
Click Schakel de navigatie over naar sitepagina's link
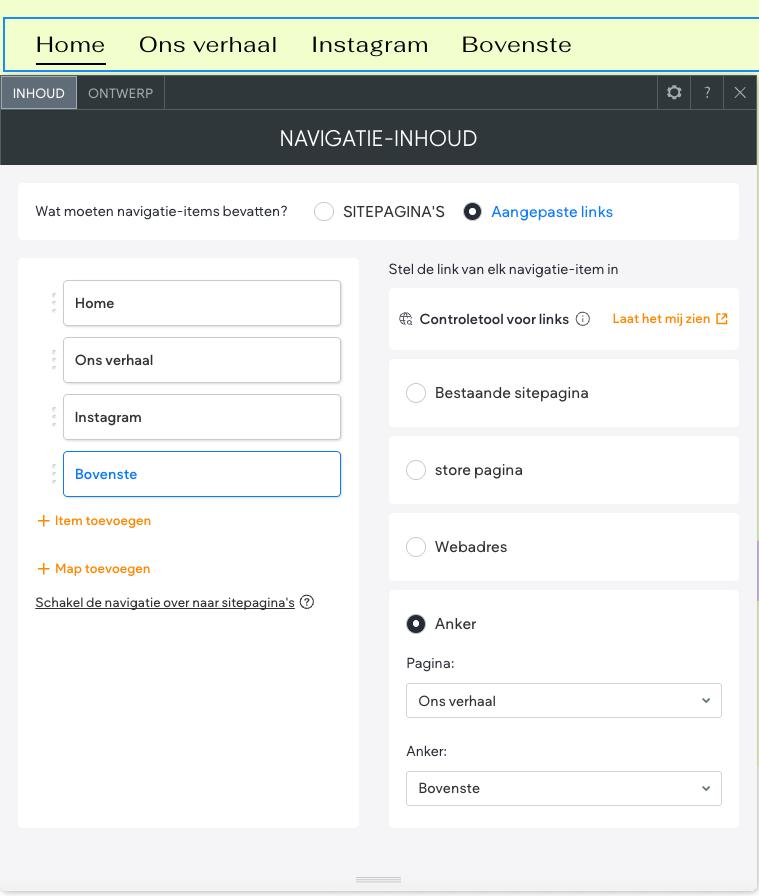tap(165, 603)
